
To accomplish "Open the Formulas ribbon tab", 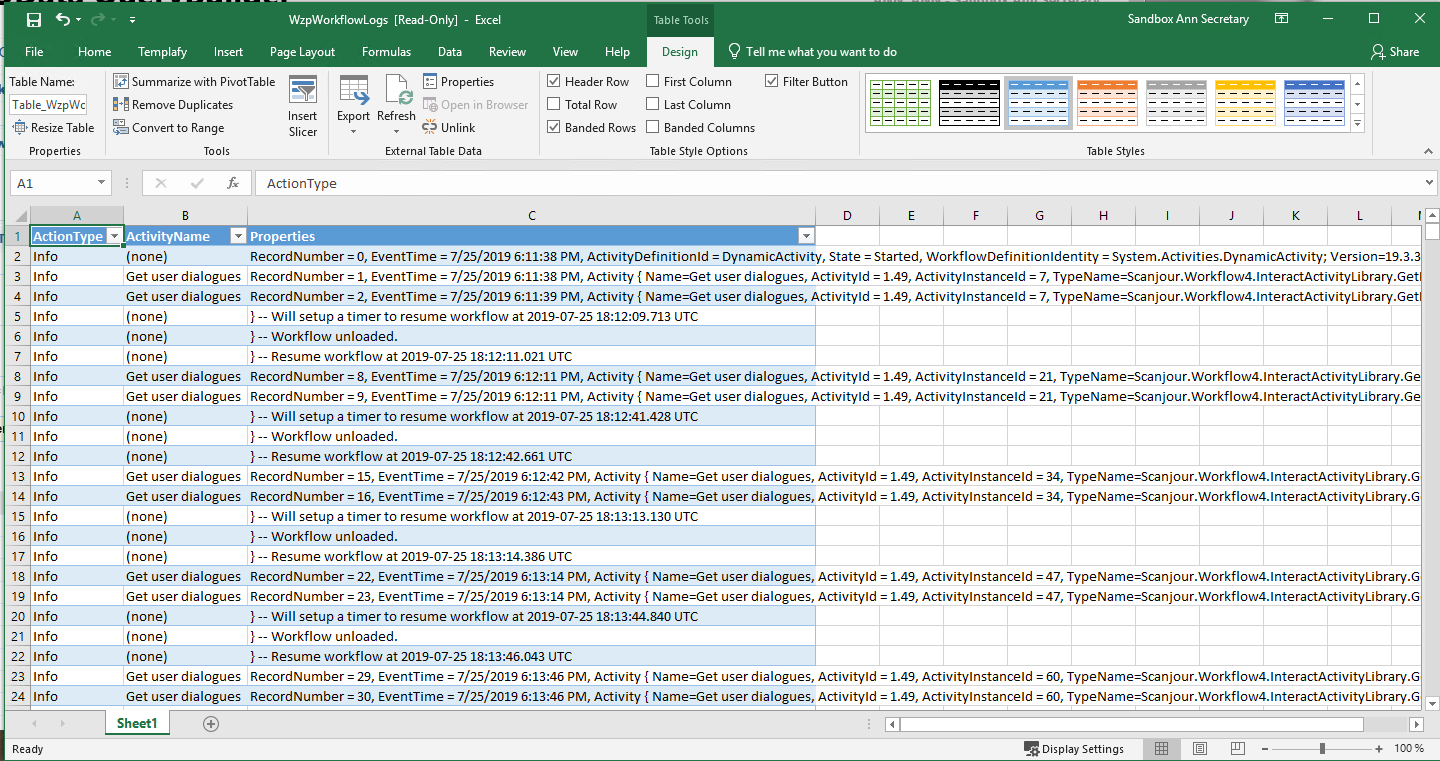I will pos(386,52).
